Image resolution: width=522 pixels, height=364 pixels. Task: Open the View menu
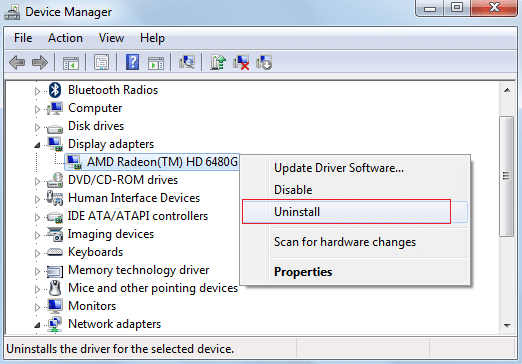(x=111, y=38)
